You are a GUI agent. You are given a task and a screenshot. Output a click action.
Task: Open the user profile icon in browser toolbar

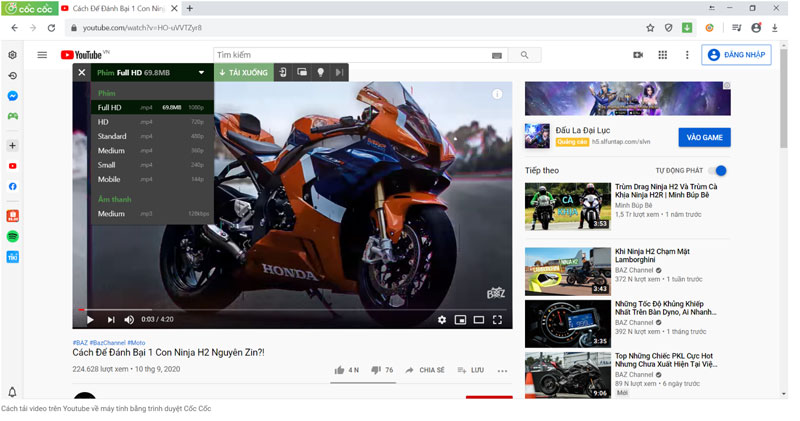[756, 28]
